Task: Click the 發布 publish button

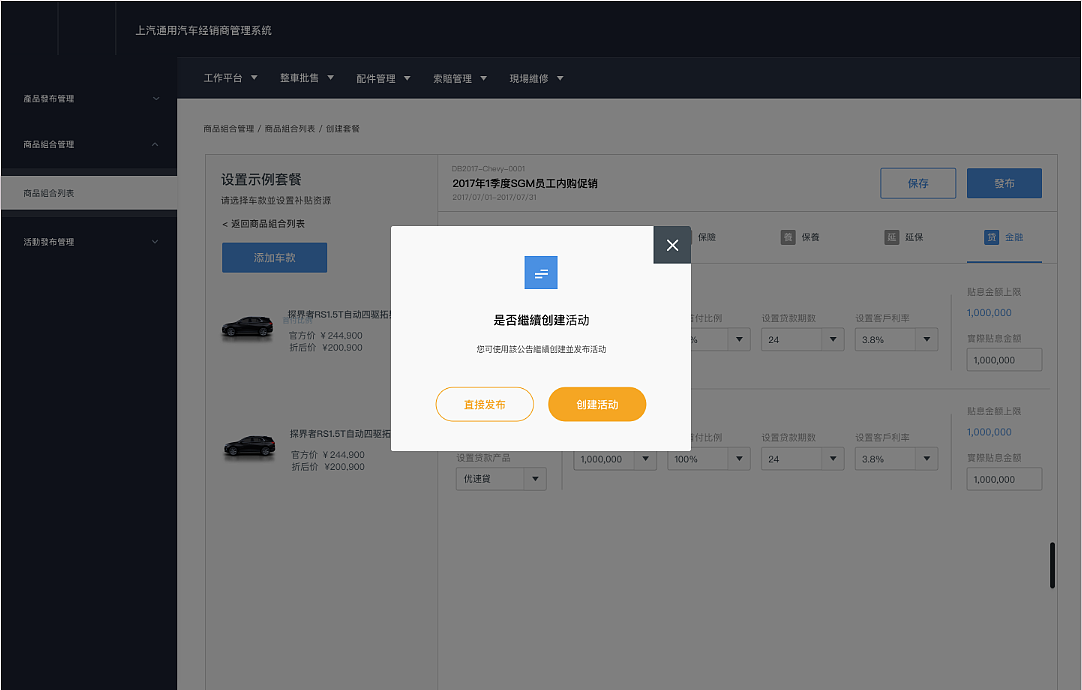Action: 1003,183
